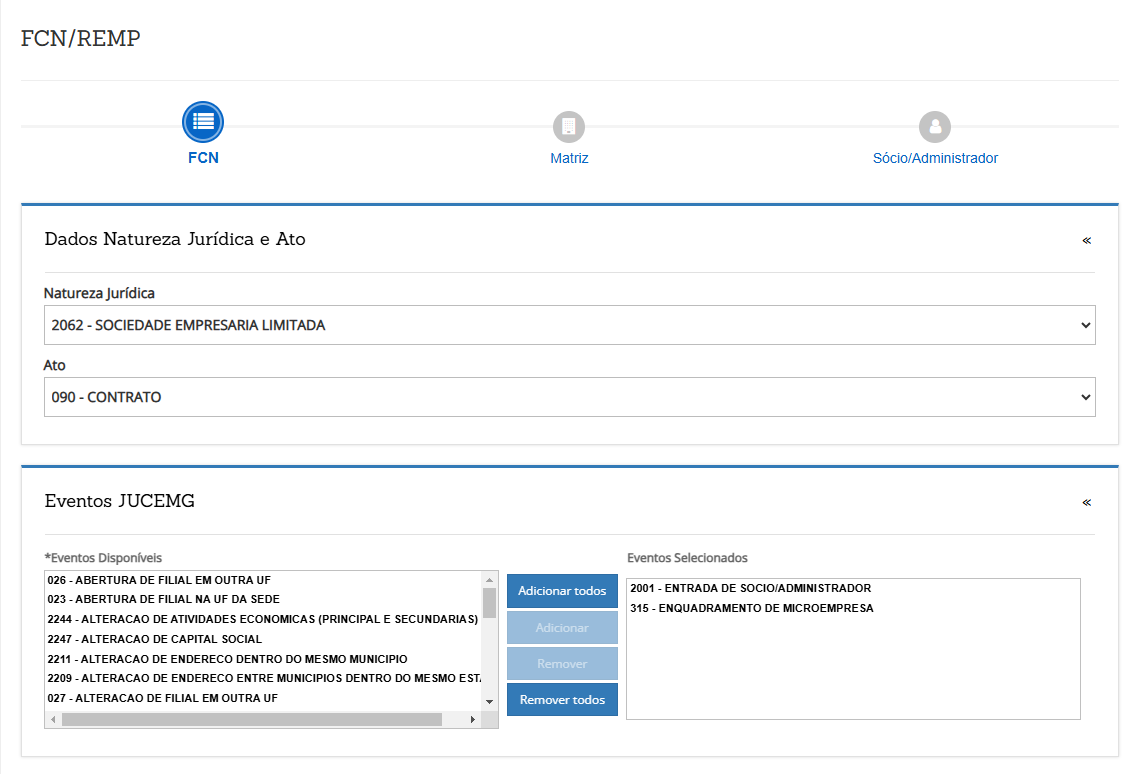The image size is (1137, 774).
Task: Click the Matriz step document icon
Action: point(568,127)
